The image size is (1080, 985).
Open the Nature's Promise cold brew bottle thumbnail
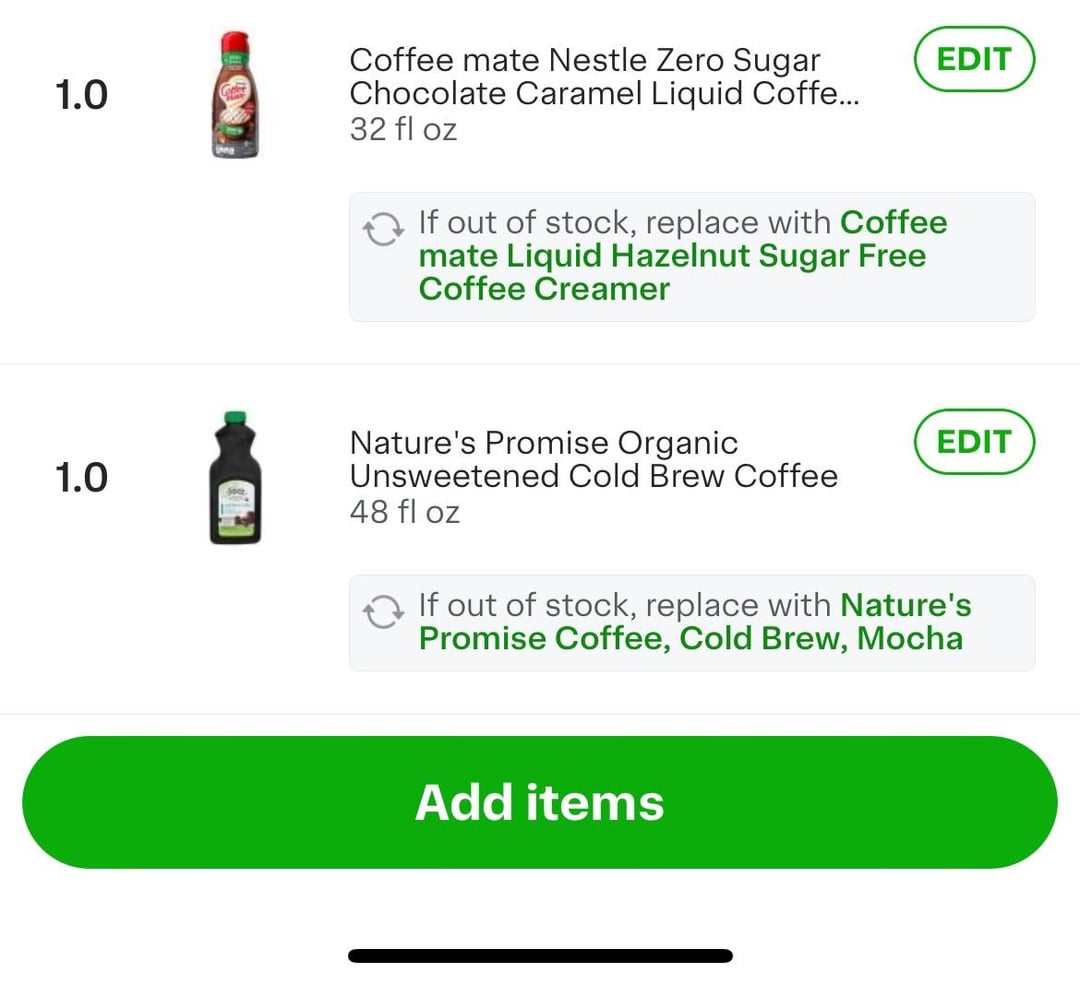[x=235, y=477]
